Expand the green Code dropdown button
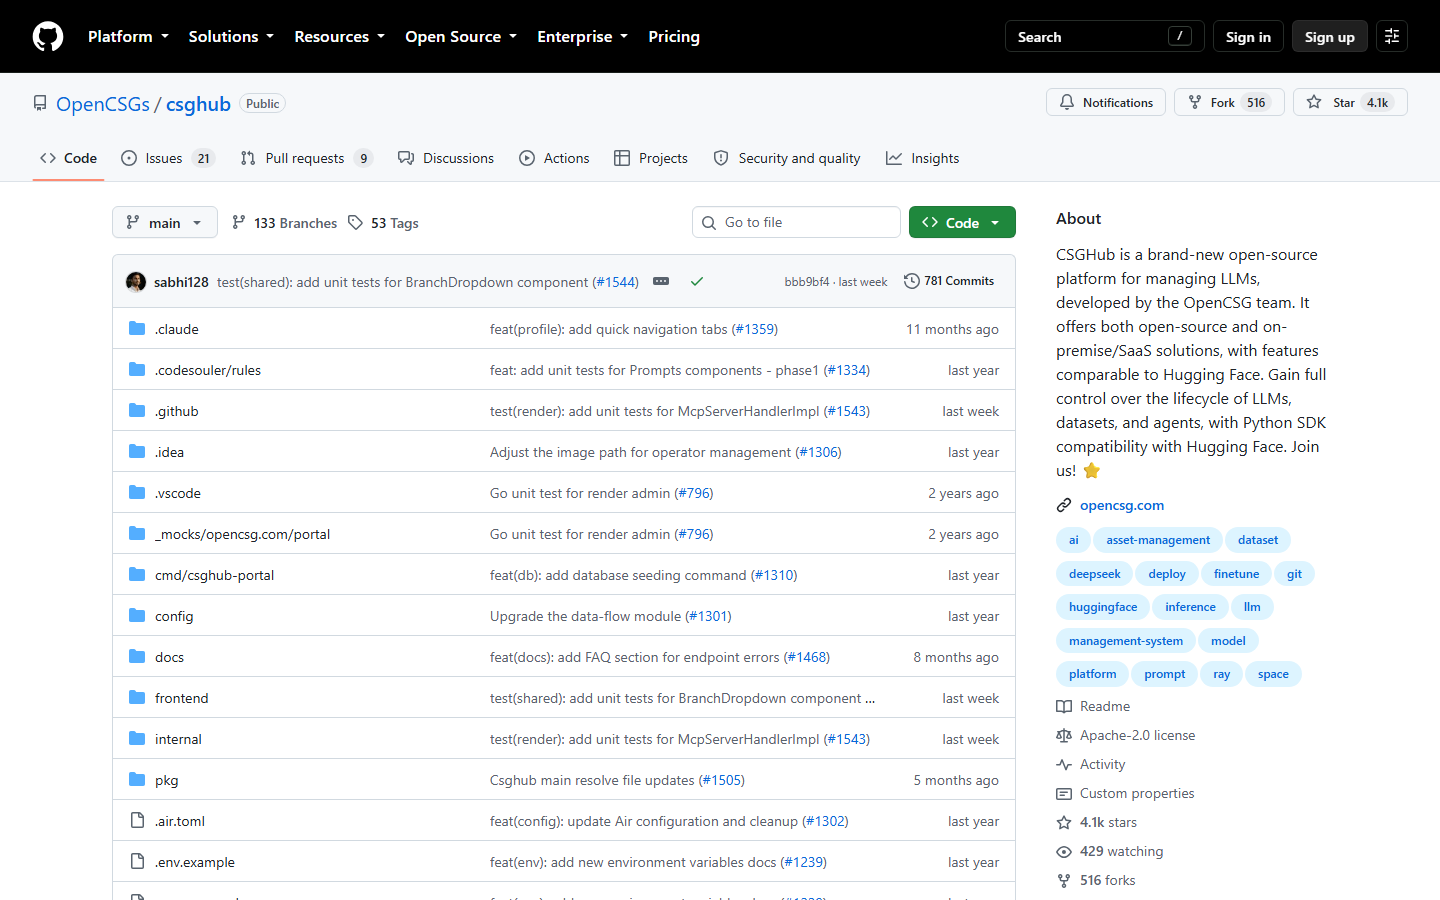Image resolution: width=1440 pixels, height=900 pixels. (x=962, y=223)
